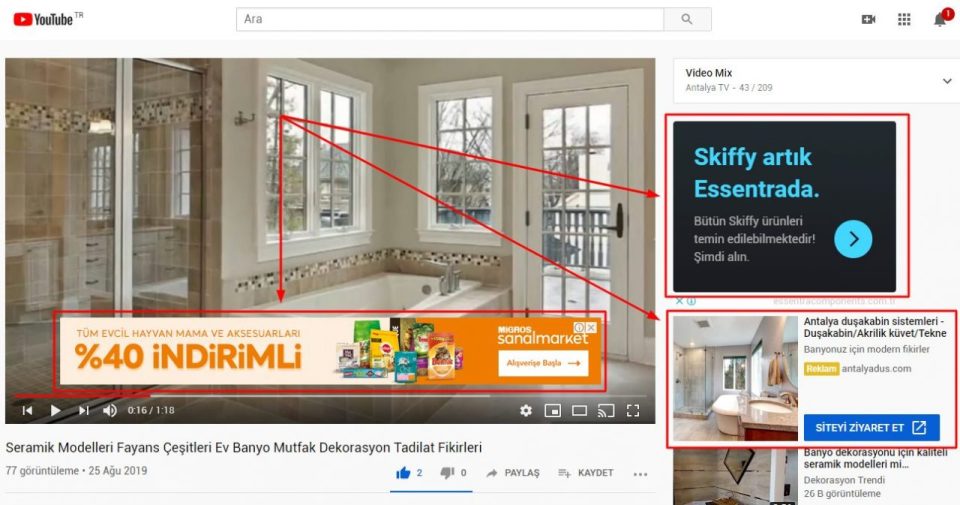Seek on the video progress bar
Image resolution: width=960 pixels, height=505 pixels.
pyautogui.click(x=330, y=396)
